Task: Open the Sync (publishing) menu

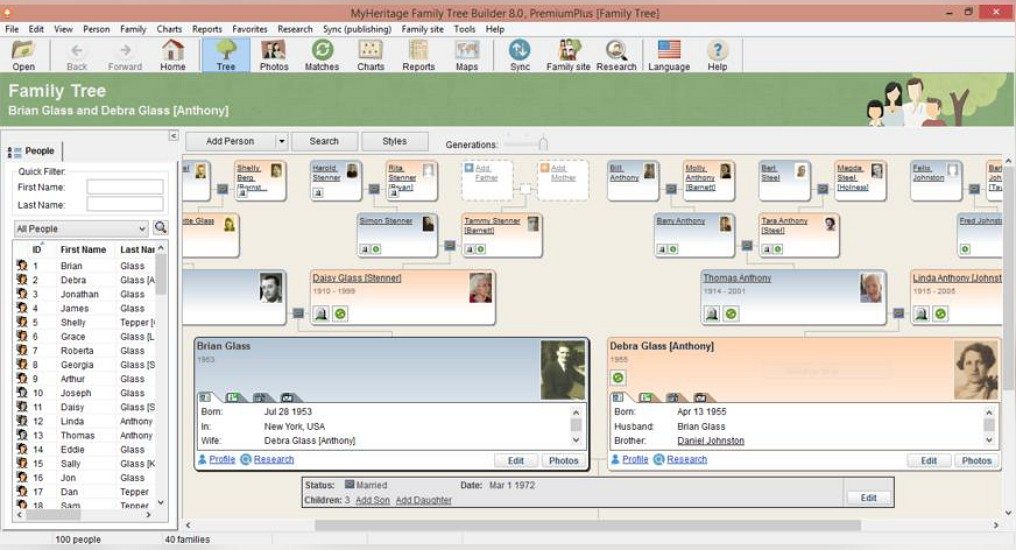Action: [357, 29]
